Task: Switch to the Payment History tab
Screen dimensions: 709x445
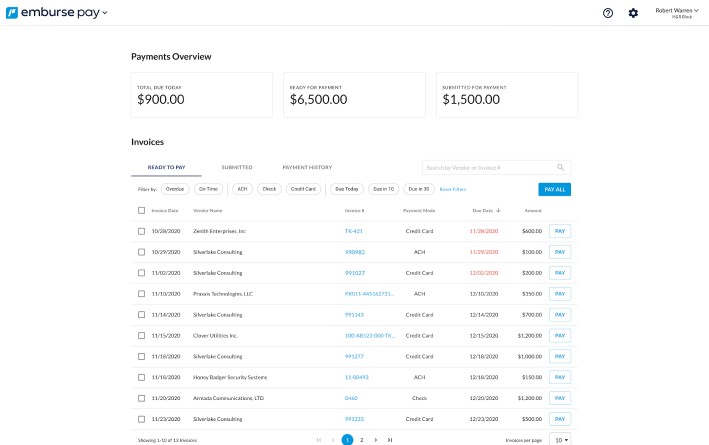Action: (307, 167)
